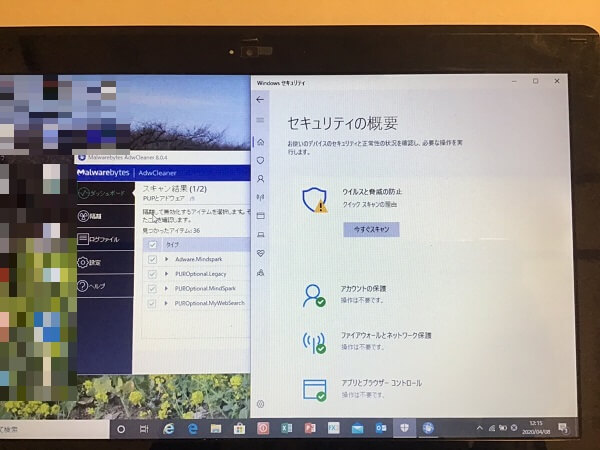Select the Home icon in Windows Security sidebar
The width and height of the screenshot is (600, 450).
click(261, 142)
